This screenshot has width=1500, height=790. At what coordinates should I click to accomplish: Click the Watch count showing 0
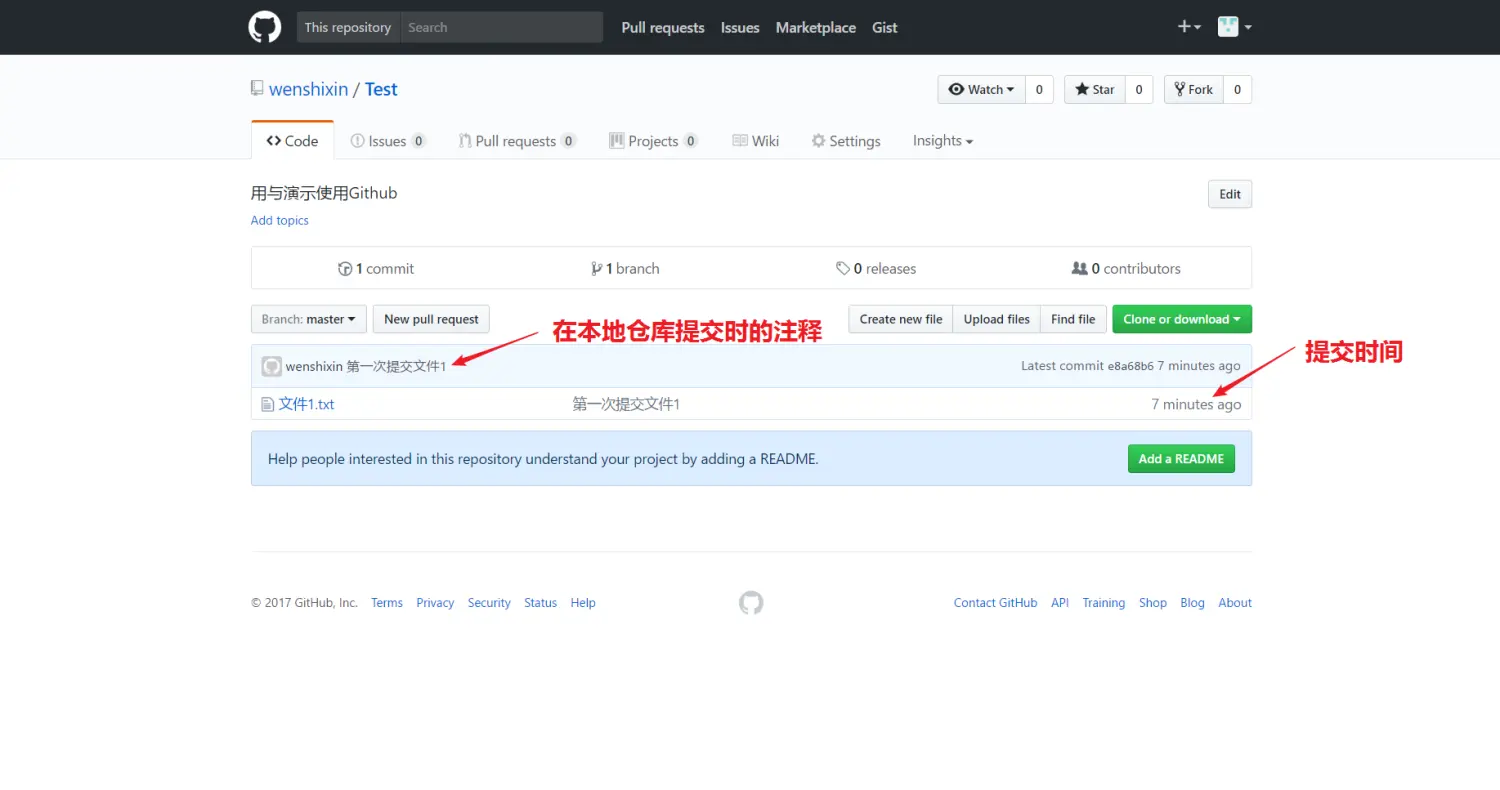[1039, 89]
